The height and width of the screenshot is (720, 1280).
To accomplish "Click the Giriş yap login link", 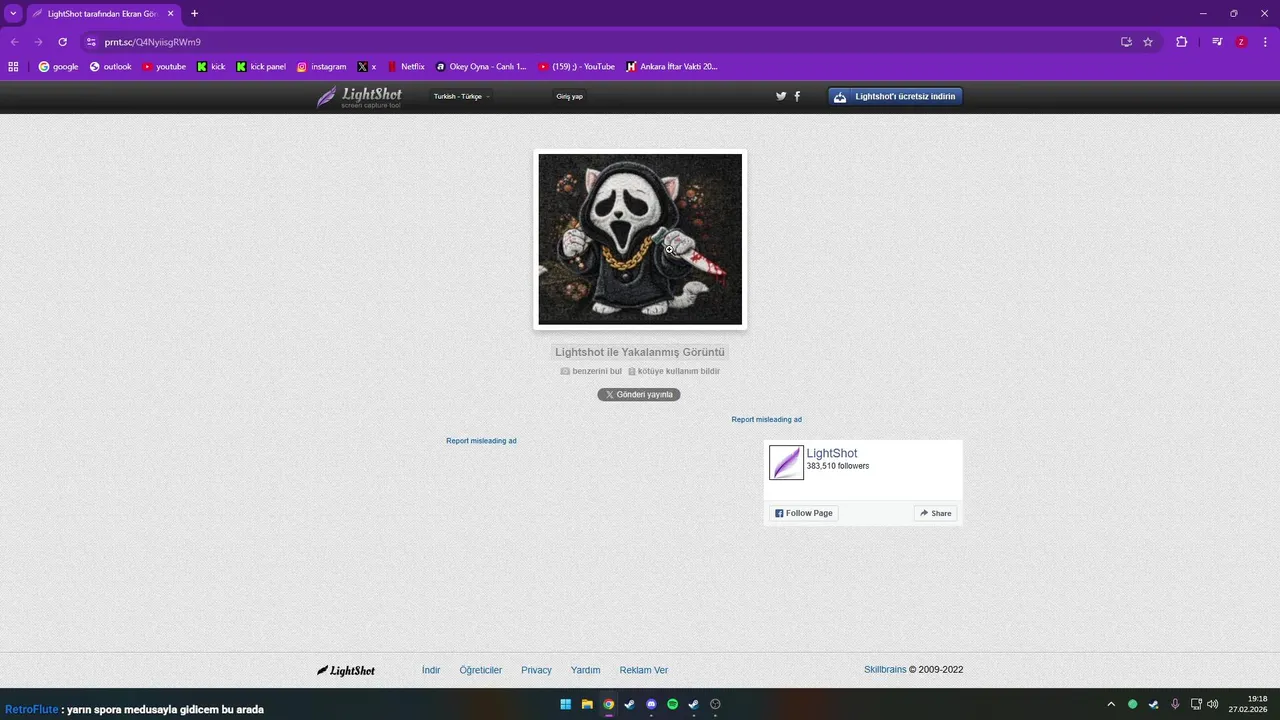I will pyautogui.click(x=570, y=97).
